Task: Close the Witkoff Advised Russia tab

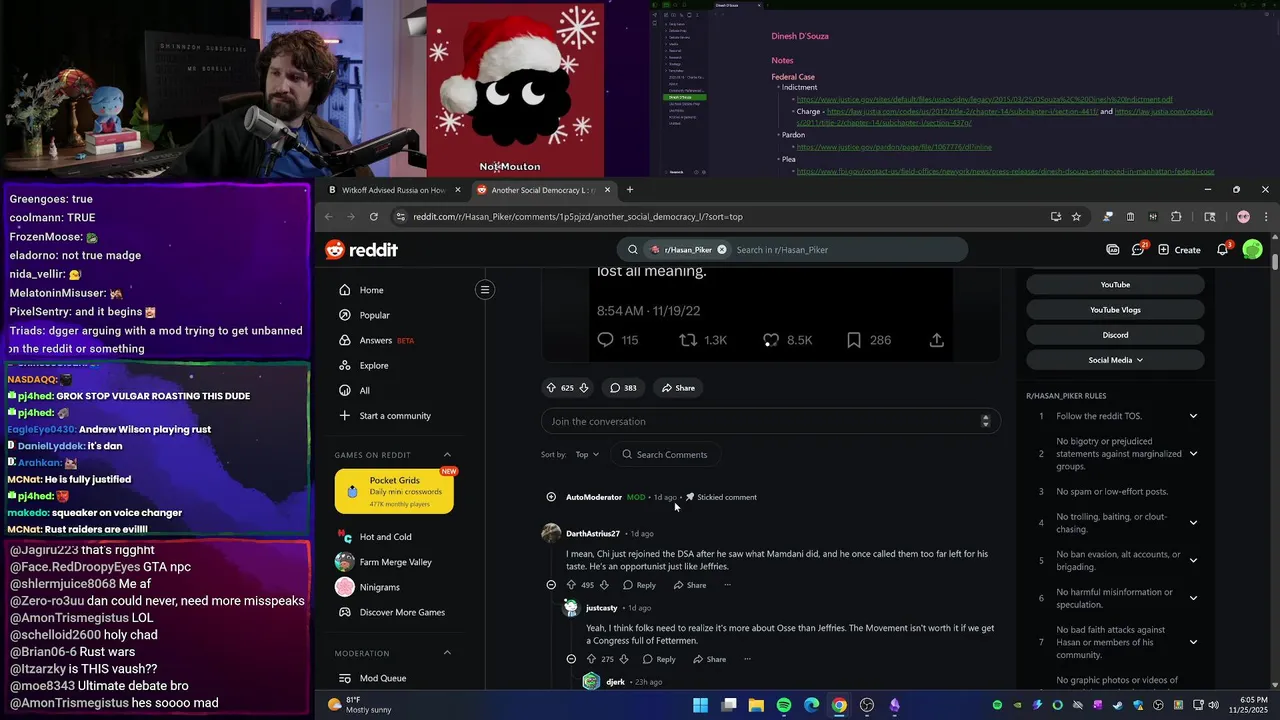Action: (x=458, y=190)
